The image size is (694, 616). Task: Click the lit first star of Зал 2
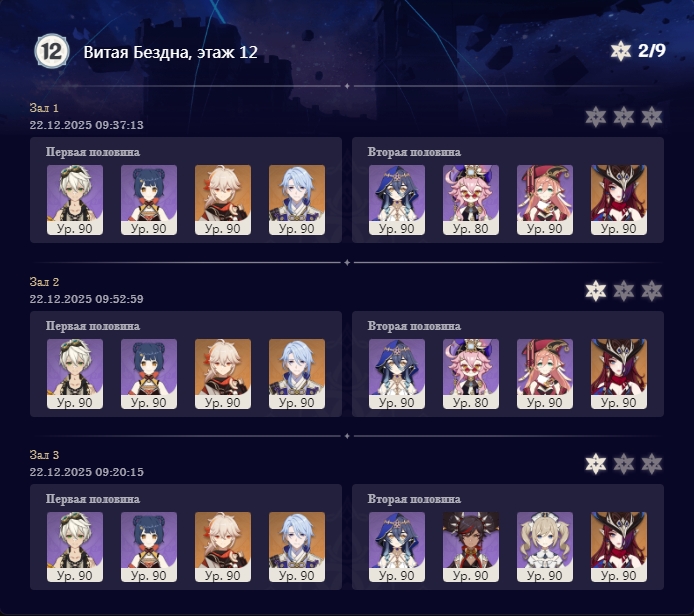(596, 291)
